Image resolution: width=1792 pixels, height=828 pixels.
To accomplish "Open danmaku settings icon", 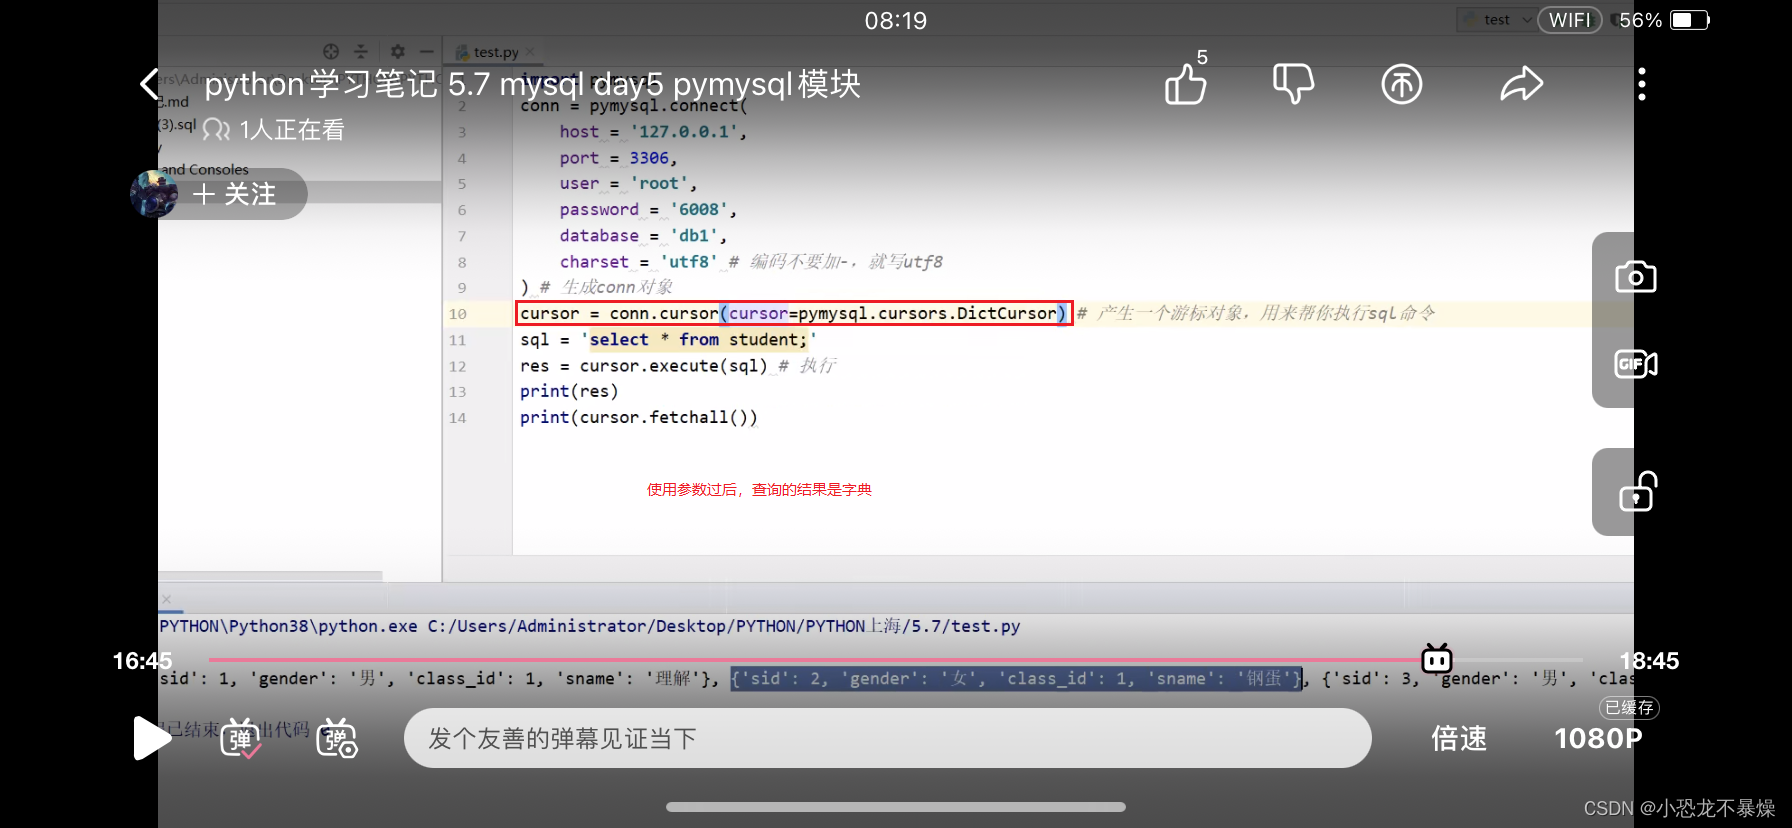I will coord(337,738).
